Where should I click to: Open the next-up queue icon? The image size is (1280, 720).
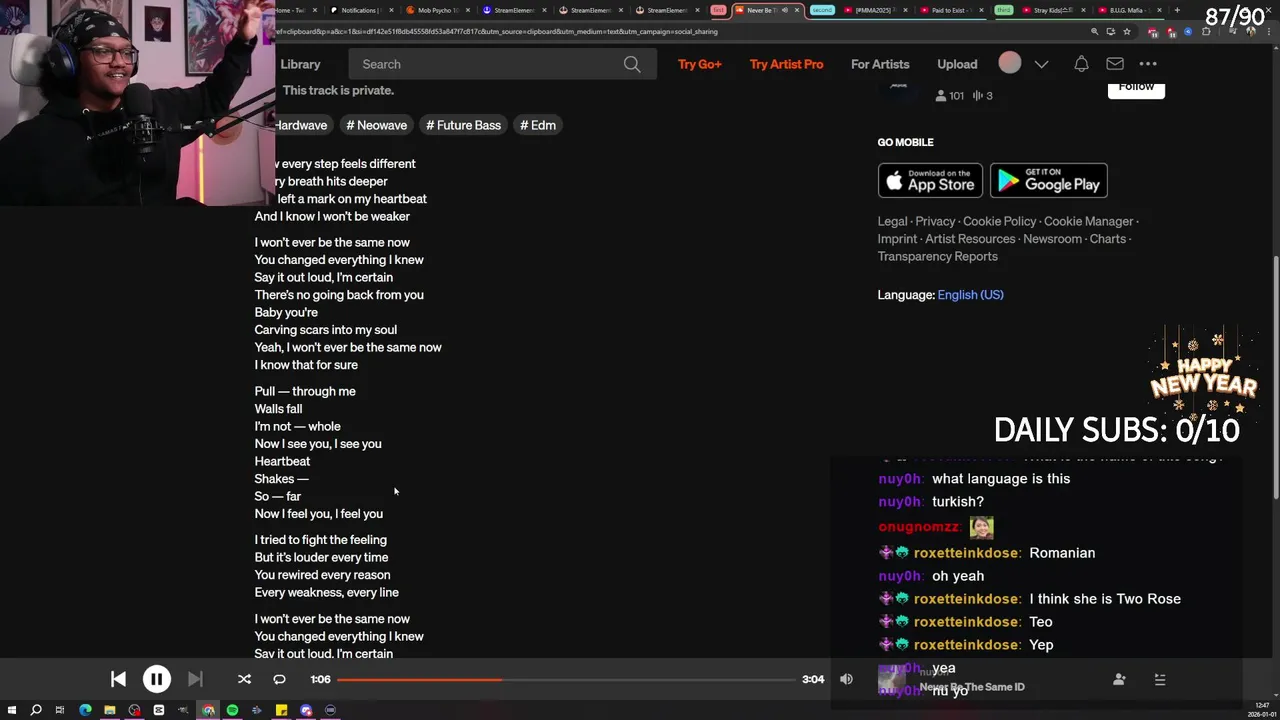click(1160, 679)
